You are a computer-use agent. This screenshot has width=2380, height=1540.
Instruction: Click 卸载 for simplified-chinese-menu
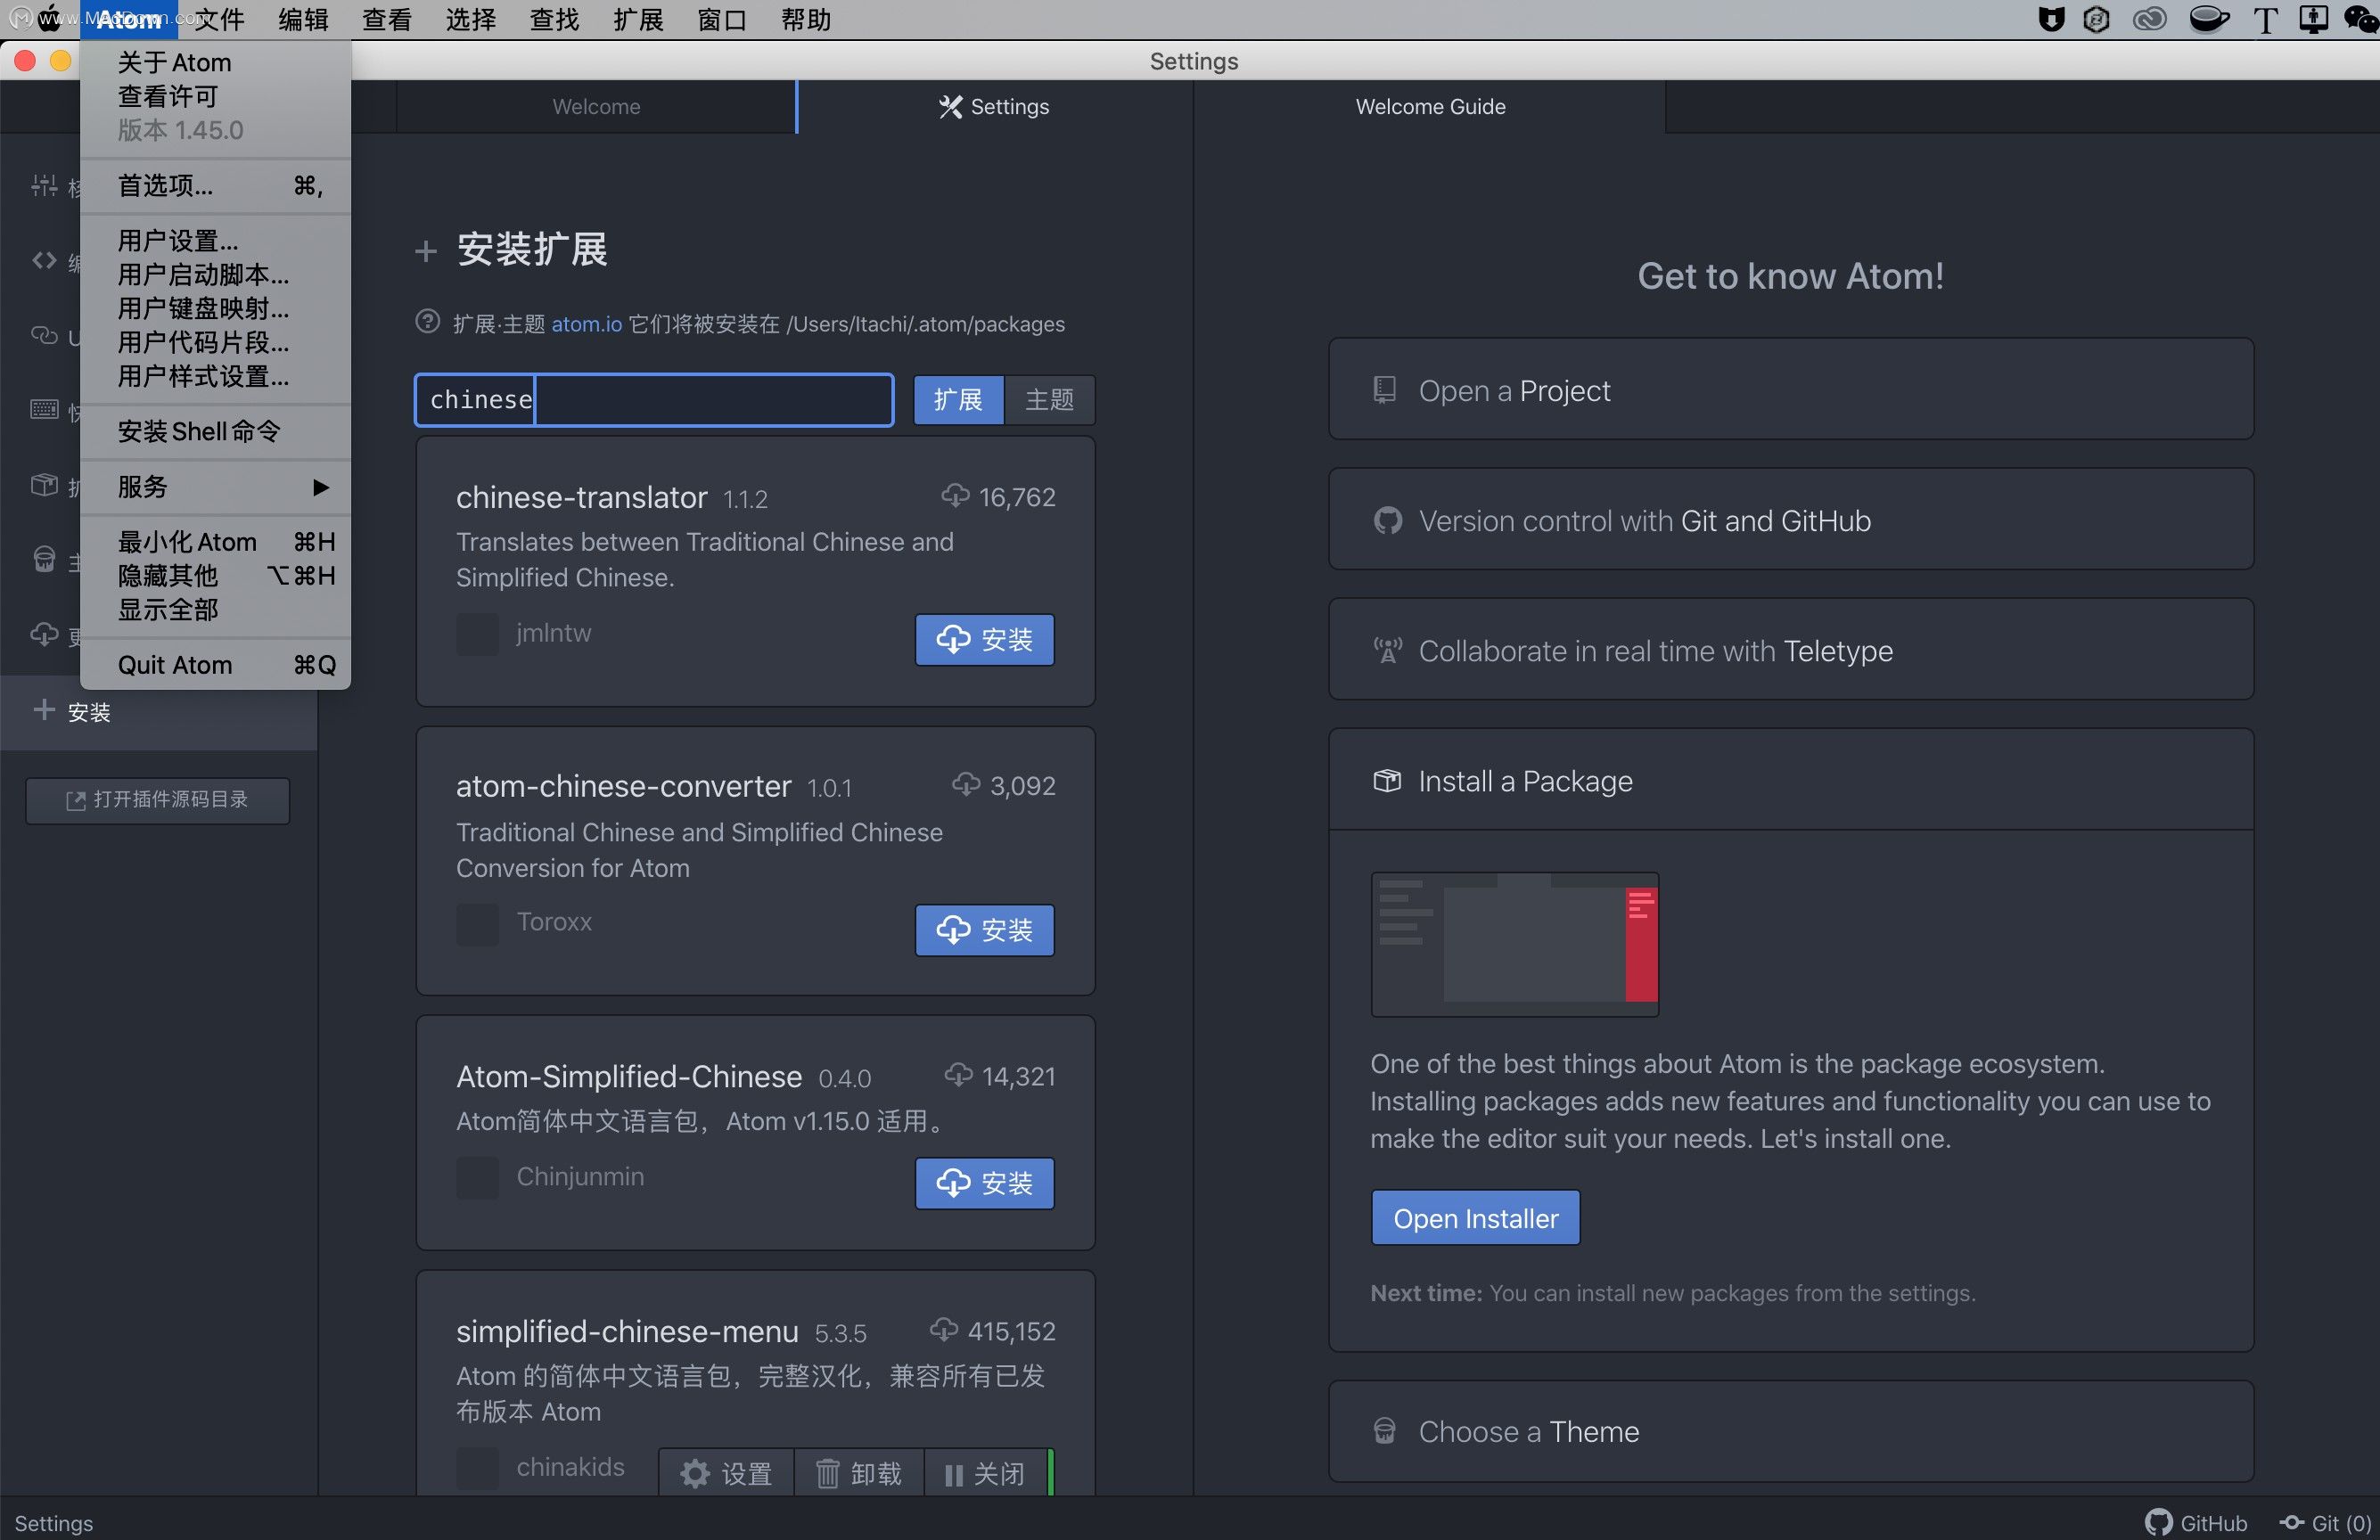tap(859, 1473)
